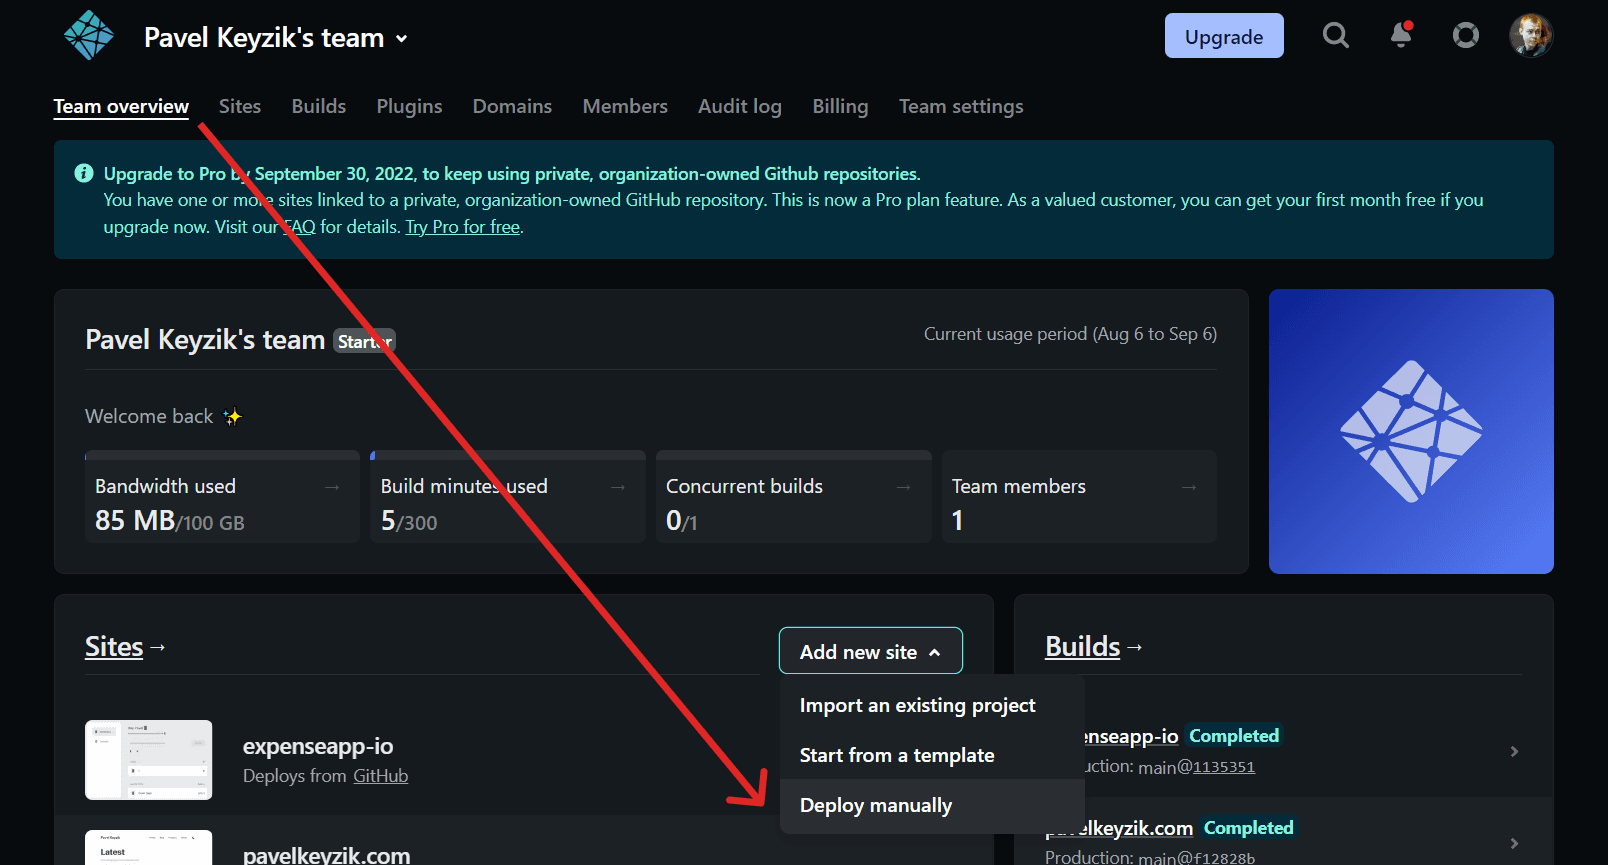Open the user avatar menu
This screenshot has height=865, width=1608.
coord(1531,36)
